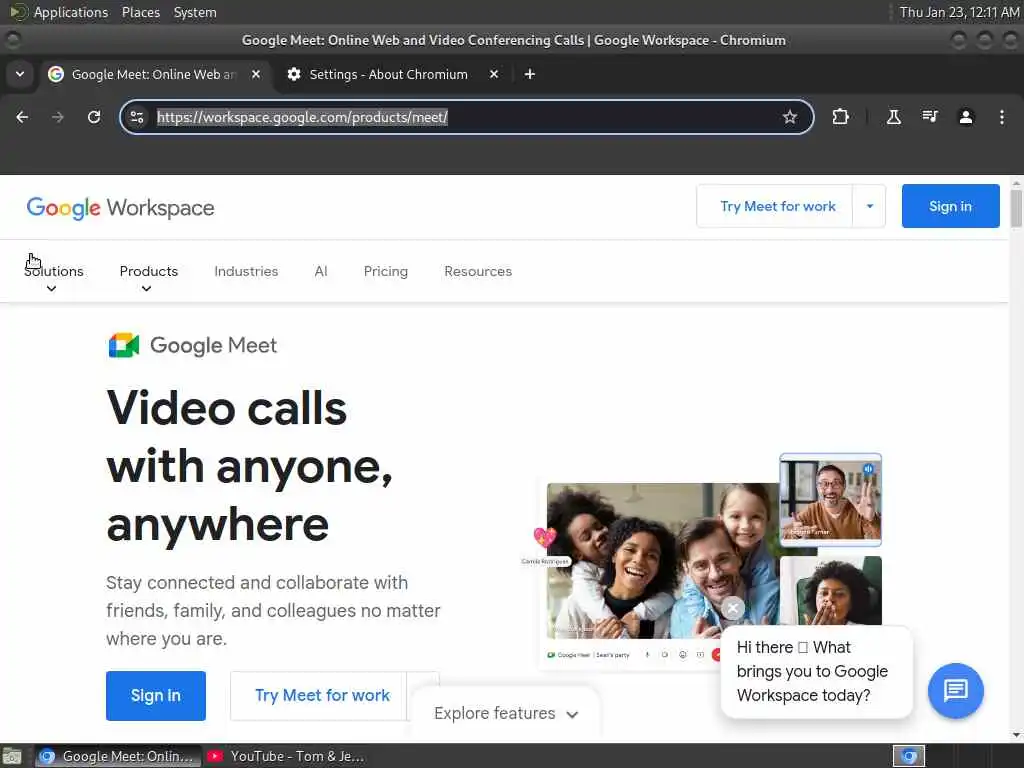Screen dimensions: 1024x768
Task: Open the Industries nav link
Action: click(x=246, y=271)
